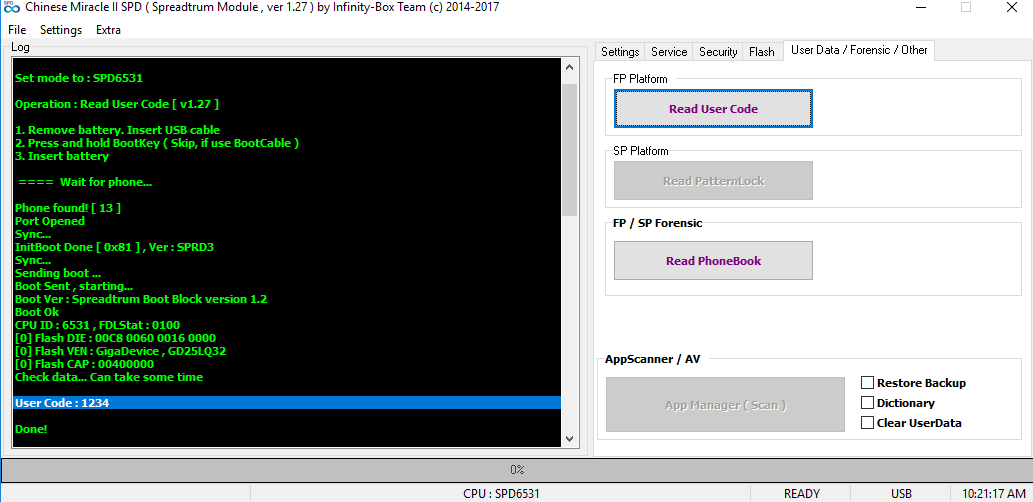Image resolution: width=1033 pixels, height=502 pixels.
Task: Click the App Manager ( Scan ) button
Action: click(x=725, y=405)
